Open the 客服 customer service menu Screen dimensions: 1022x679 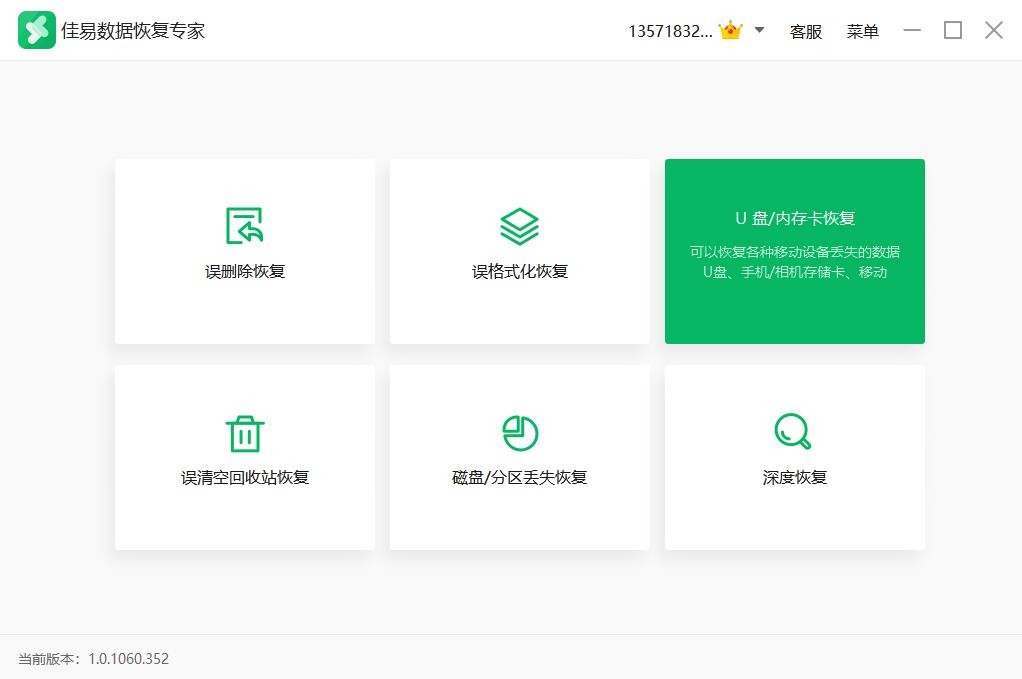click(x=805, y=32)
